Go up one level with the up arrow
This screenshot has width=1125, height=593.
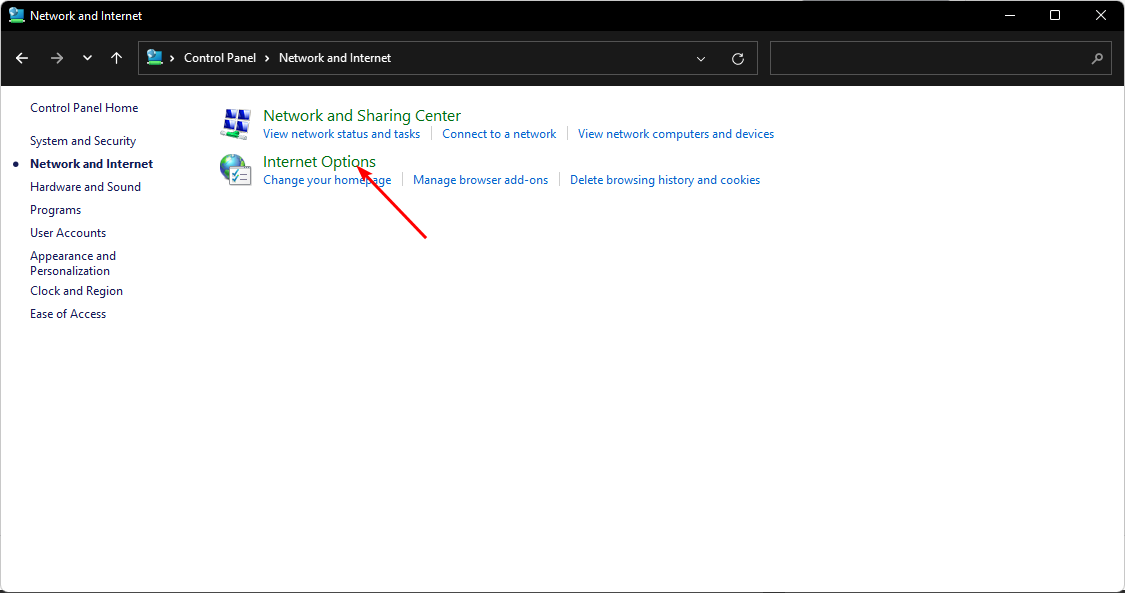pyautogui.click(x=116, y=58)
